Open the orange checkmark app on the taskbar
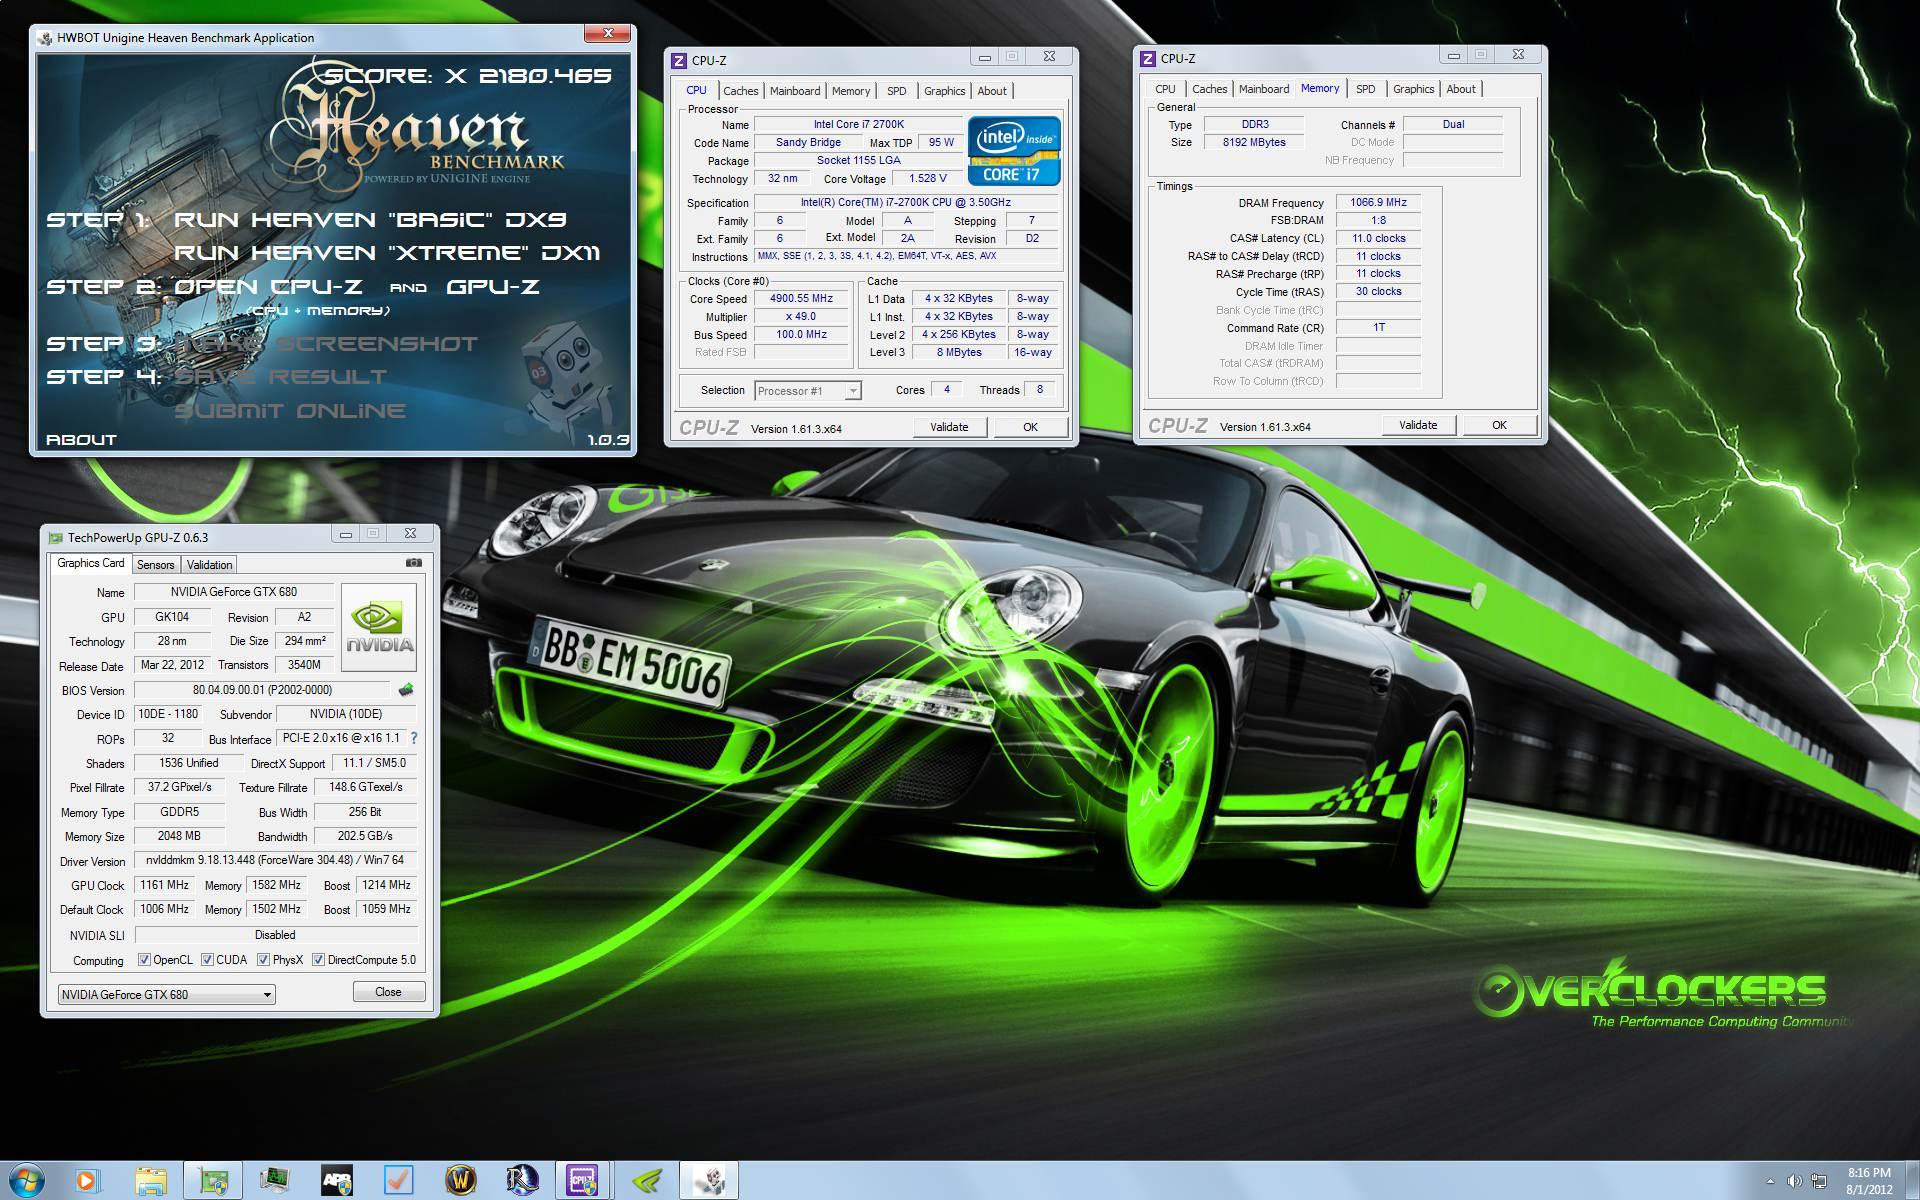The height and width of the screenshot is (1200, 1920). point(398,1181)
